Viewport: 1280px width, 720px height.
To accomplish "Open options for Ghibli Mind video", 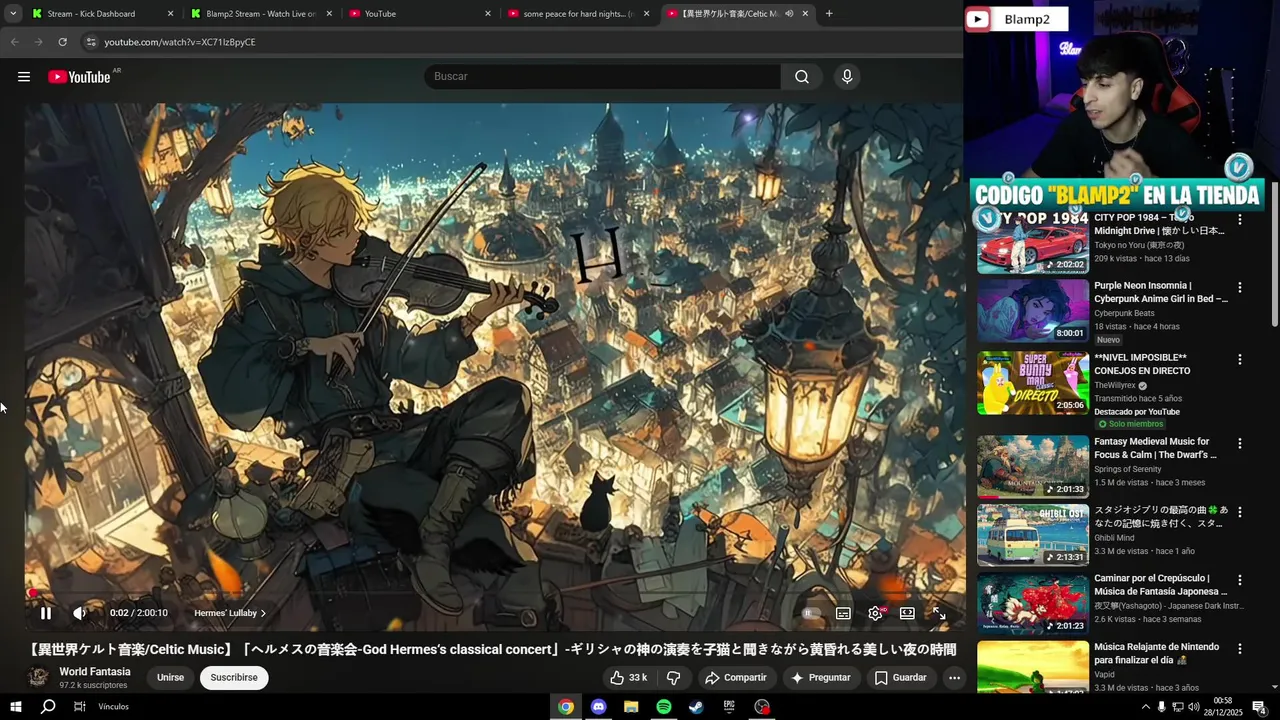I will point(1240,511).
